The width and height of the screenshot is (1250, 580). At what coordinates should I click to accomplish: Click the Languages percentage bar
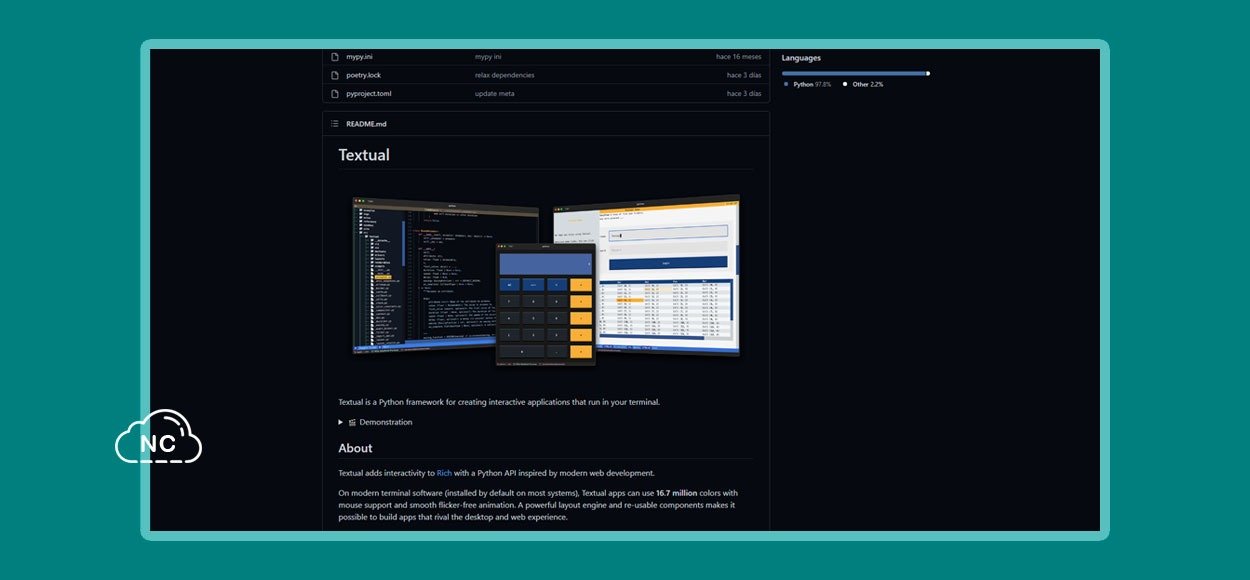[855, 73]
